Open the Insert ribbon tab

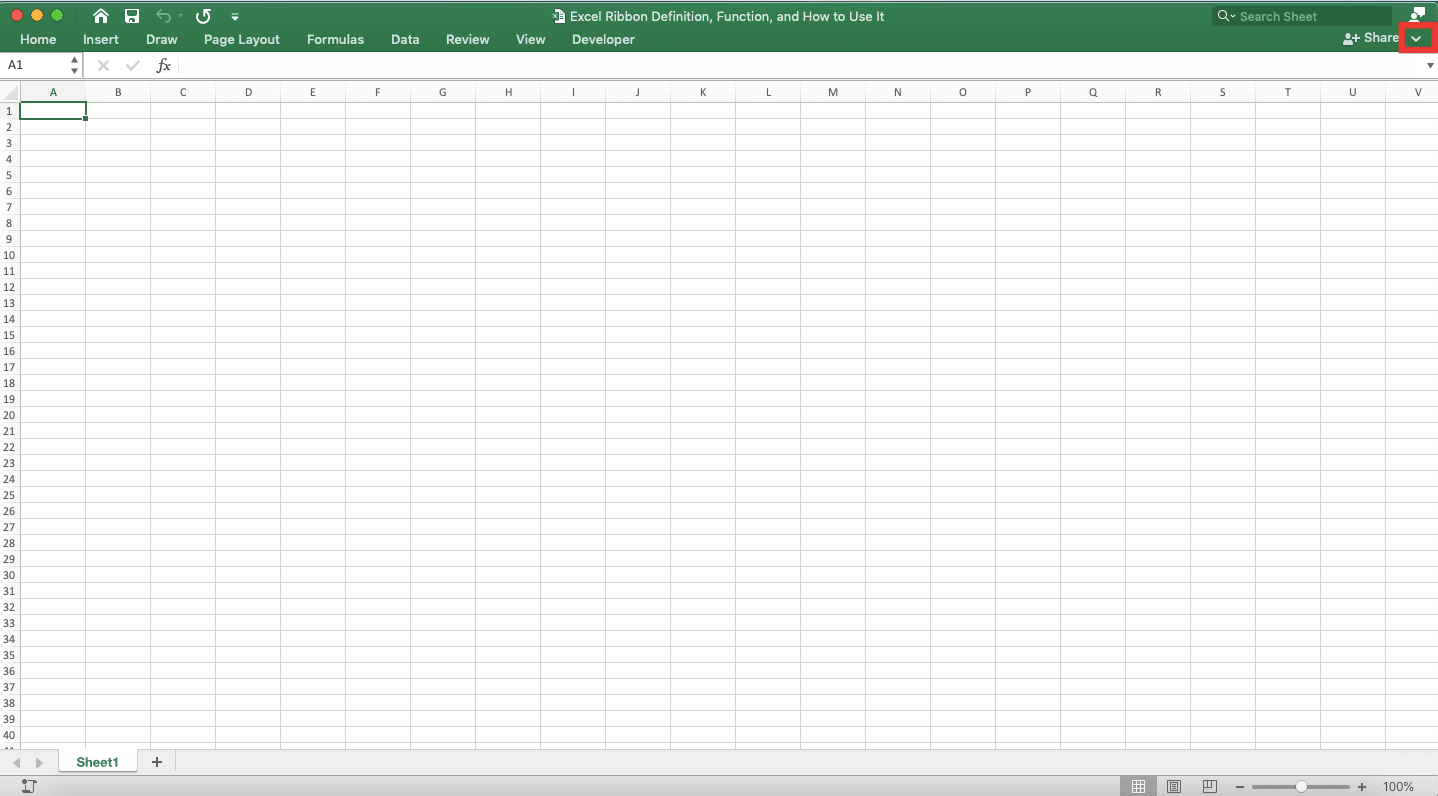101,39
